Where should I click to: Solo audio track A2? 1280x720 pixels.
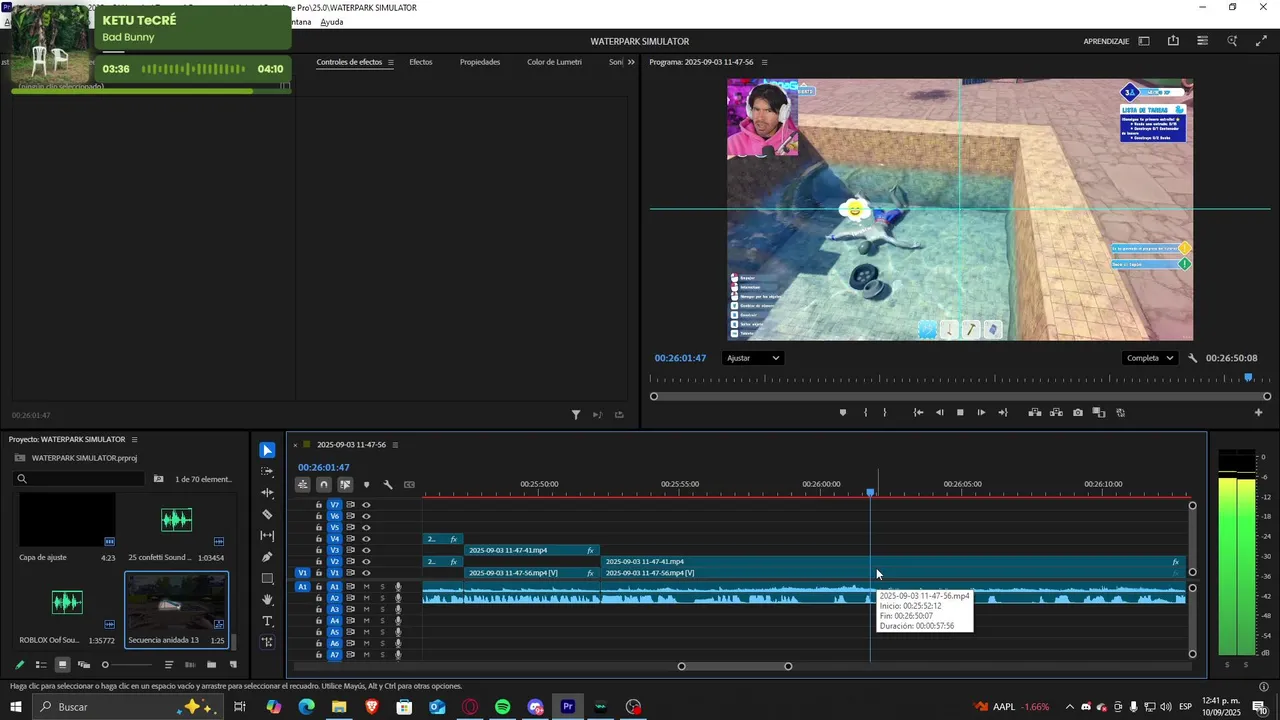pos(382,598)
